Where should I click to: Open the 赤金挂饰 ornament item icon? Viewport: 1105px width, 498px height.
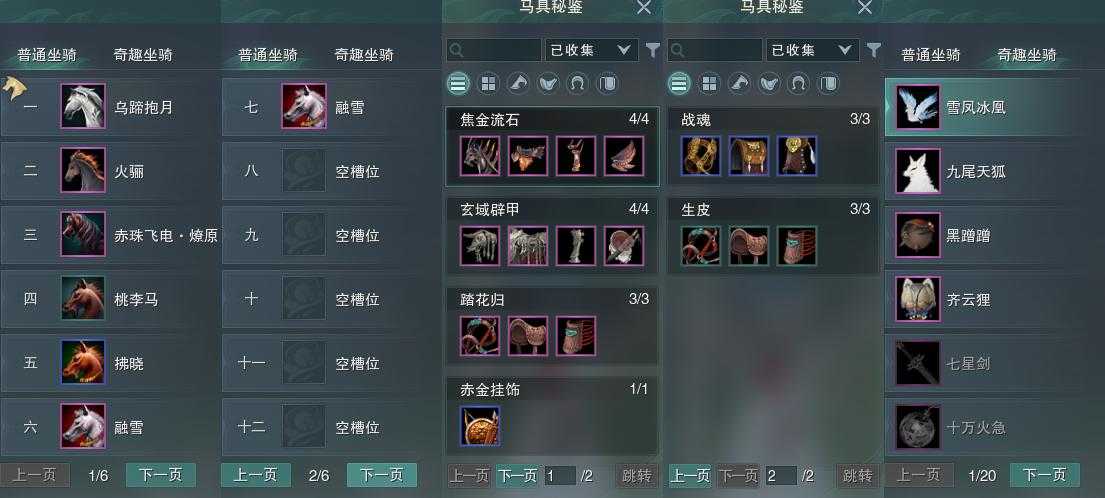480,426
